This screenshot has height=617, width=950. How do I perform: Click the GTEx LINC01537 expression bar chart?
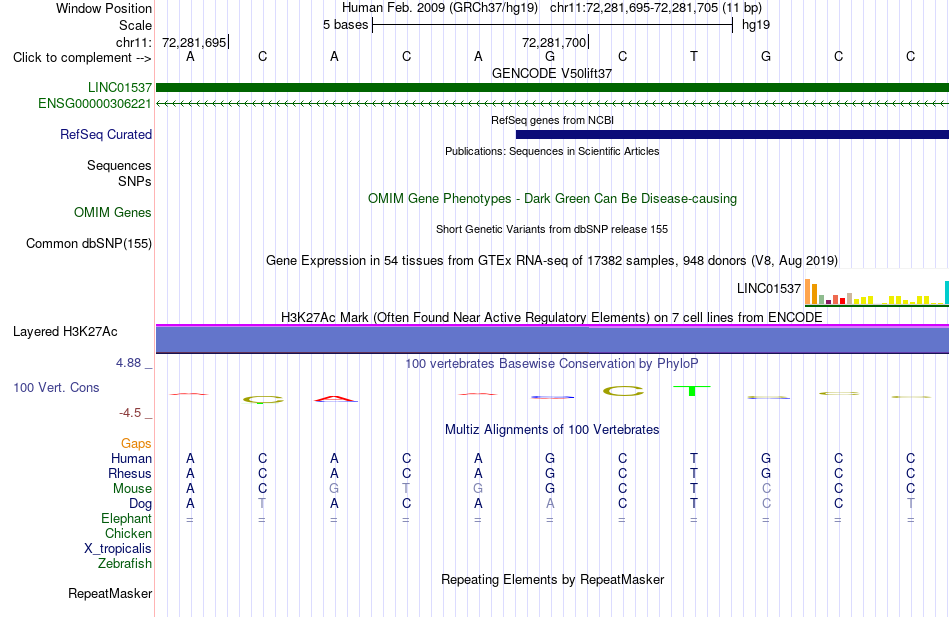[x=877, y=292]
